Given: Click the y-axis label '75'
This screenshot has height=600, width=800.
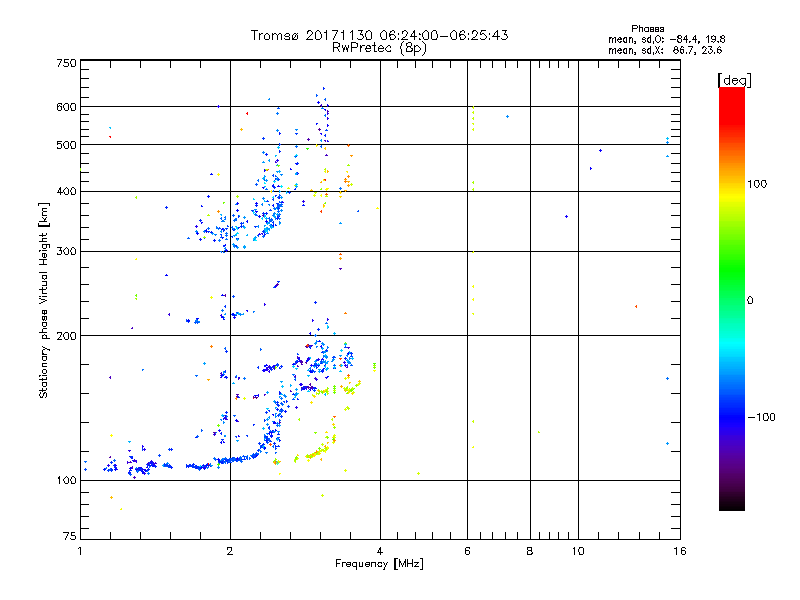Looking at the screenshot, I should coord(70,536).
